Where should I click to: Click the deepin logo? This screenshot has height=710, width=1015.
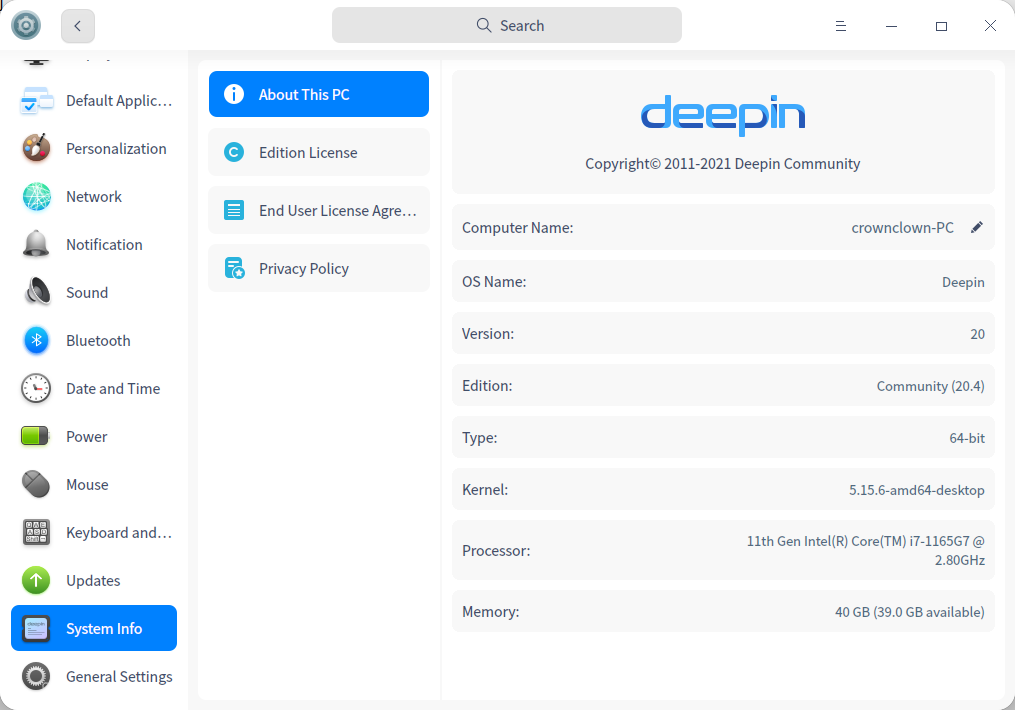point(722,115)
